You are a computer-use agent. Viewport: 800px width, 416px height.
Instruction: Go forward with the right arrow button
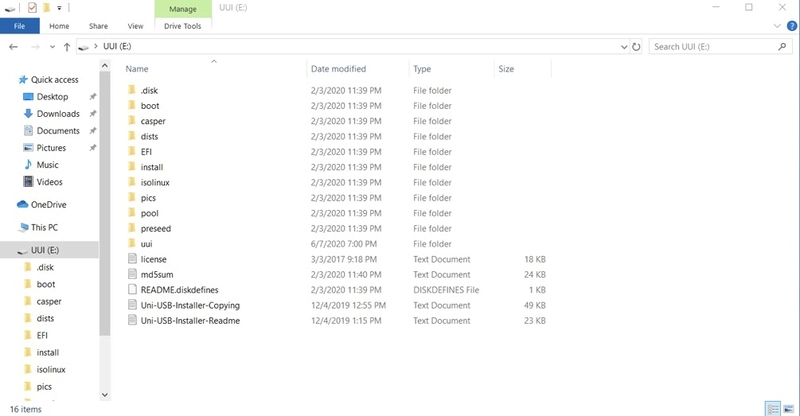coord(35,46)
